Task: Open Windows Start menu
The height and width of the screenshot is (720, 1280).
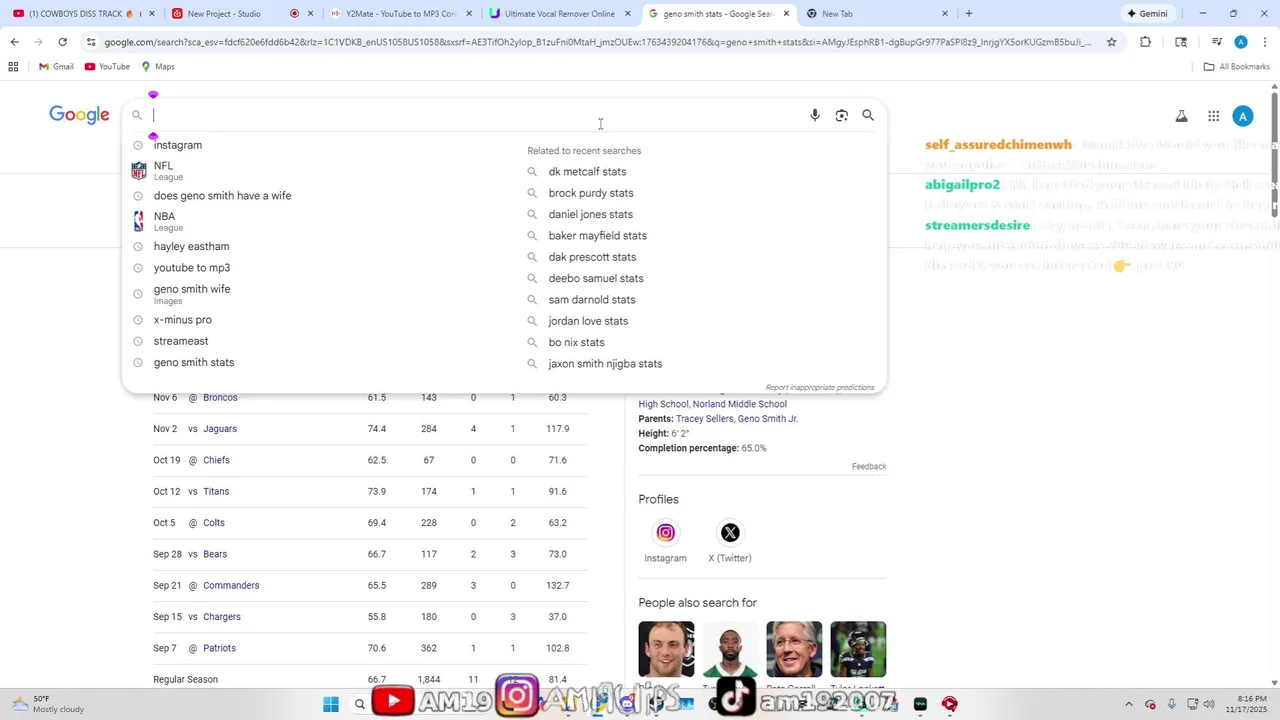Action: 331,705
